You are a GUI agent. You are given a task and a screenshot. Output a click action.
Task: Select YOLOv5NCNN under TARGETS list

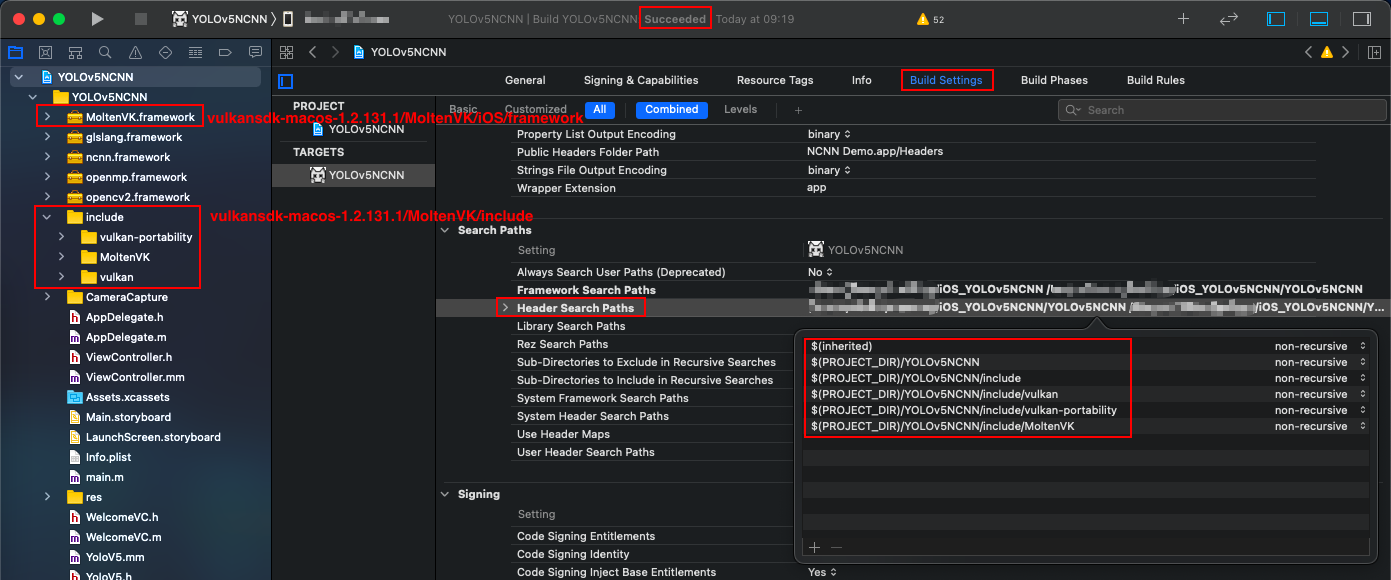tap(357, 174)
